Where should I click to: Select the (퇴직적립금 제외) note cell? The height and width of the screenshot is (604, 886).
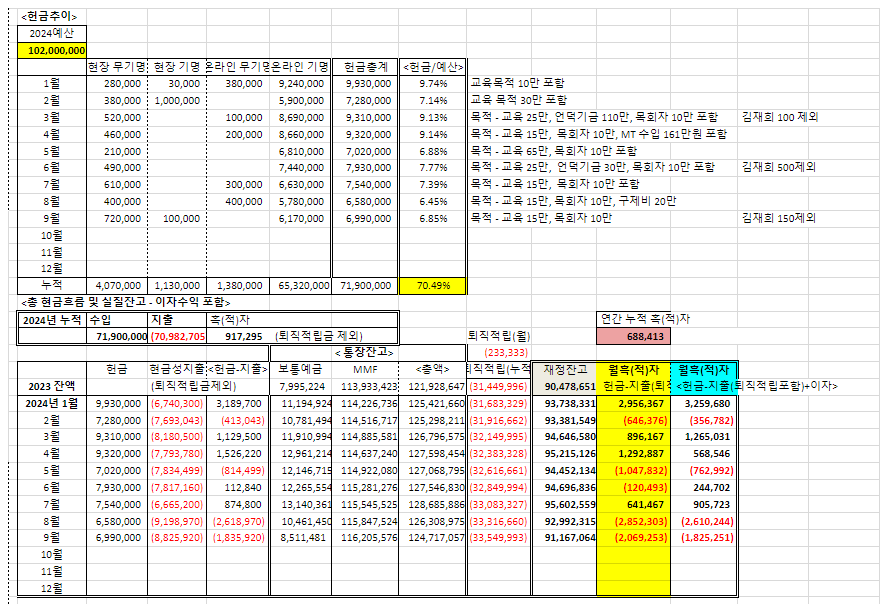pyautogui.click(x=319, y=336)
